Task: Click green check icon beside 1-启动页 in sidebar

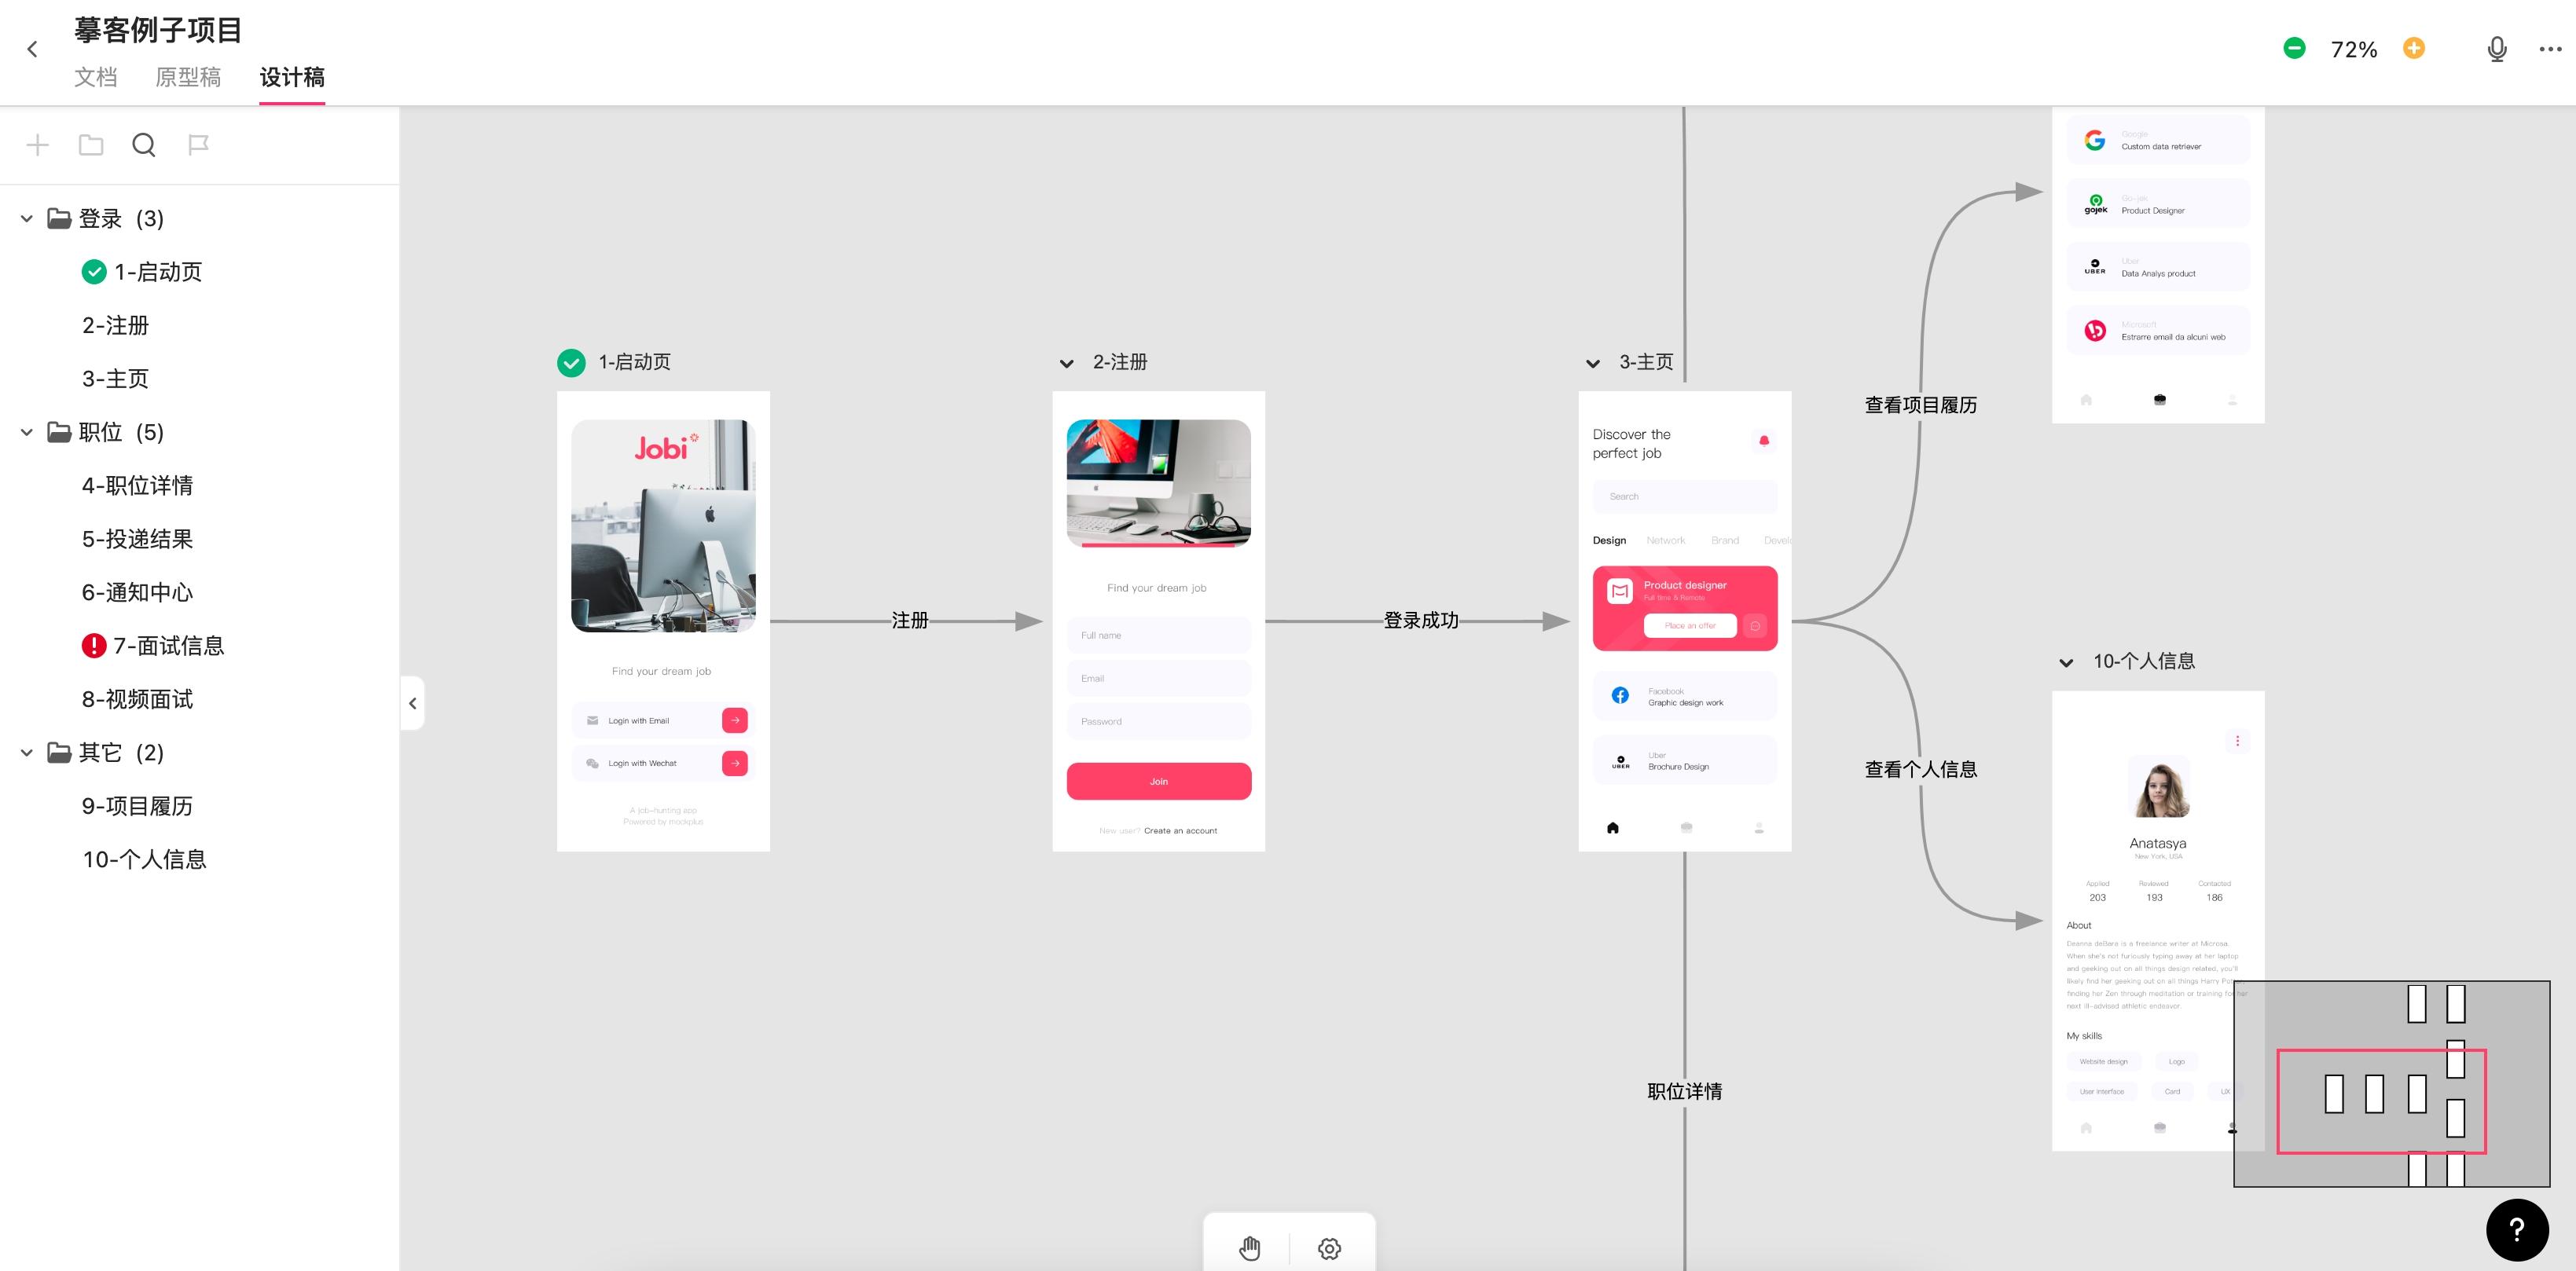Action: point(94,272)
